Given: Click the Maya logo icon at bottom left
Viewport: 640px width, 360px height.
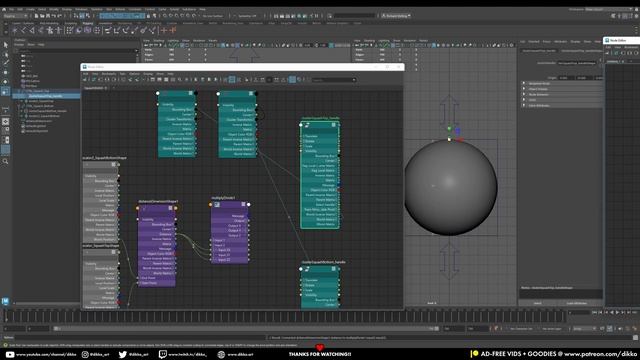Looking at the screenshot, I should 5,301.
